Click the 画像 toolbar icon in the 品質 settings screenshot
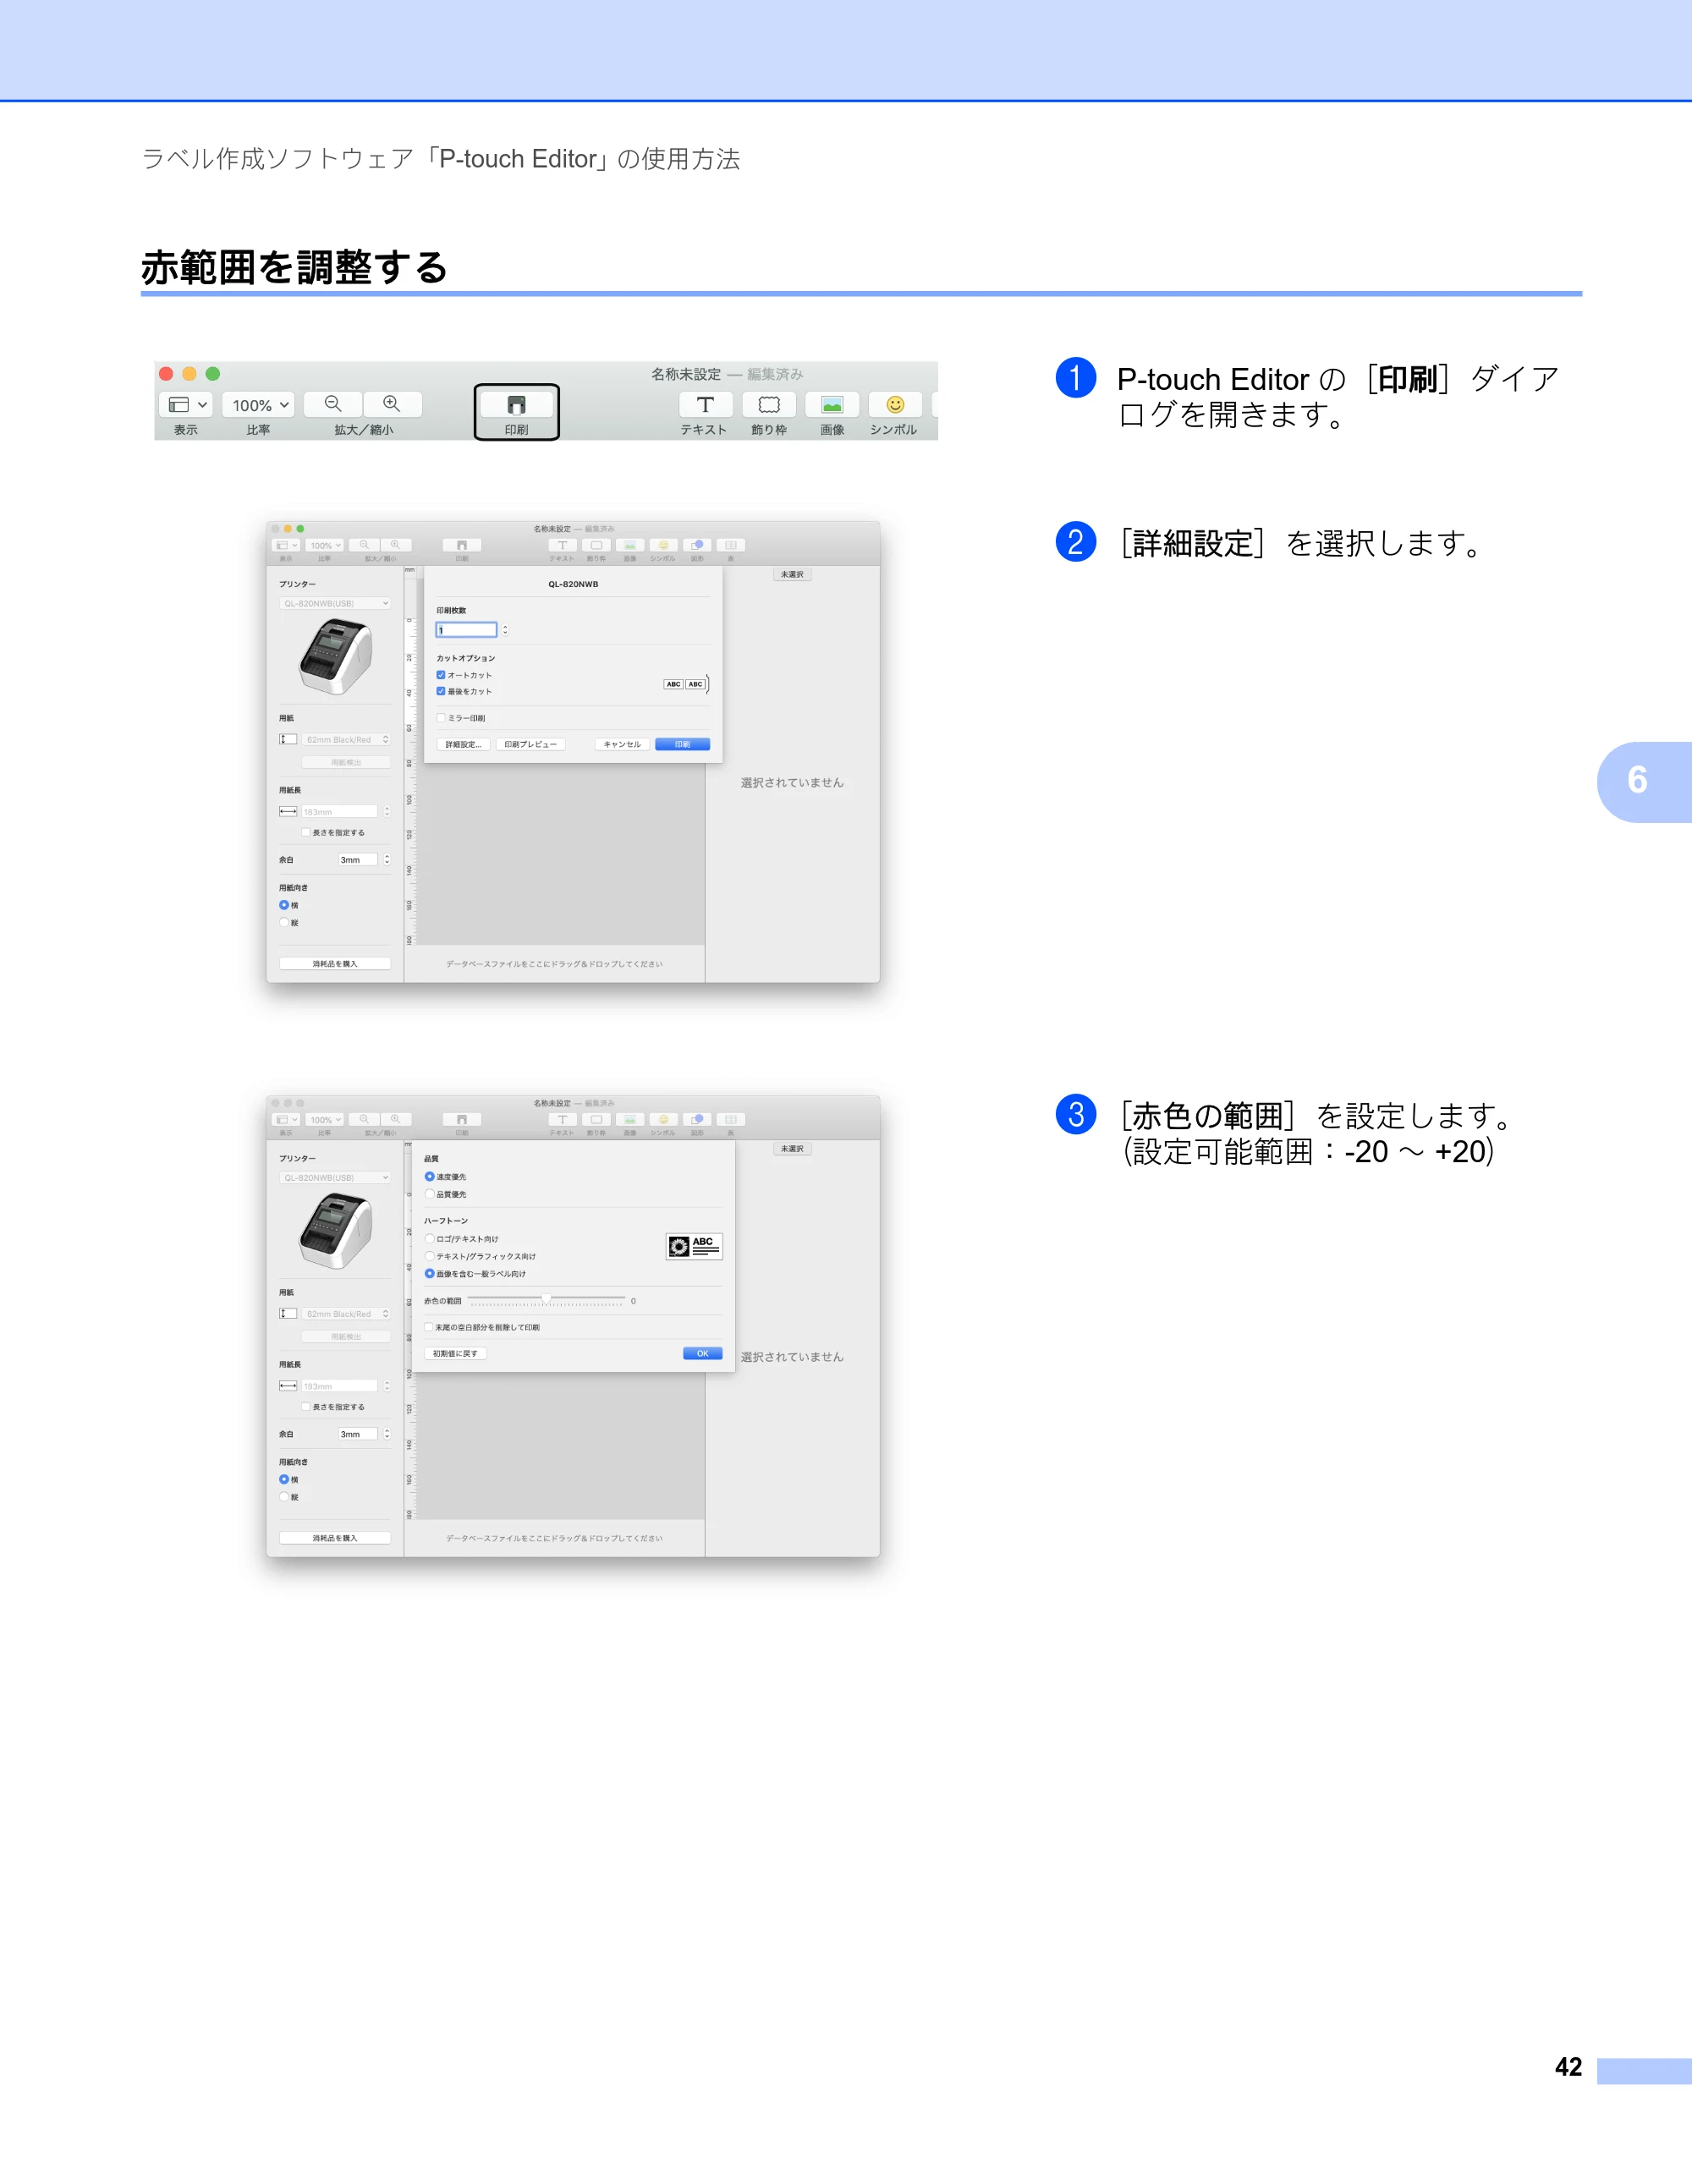 [x=630, y=1119]
